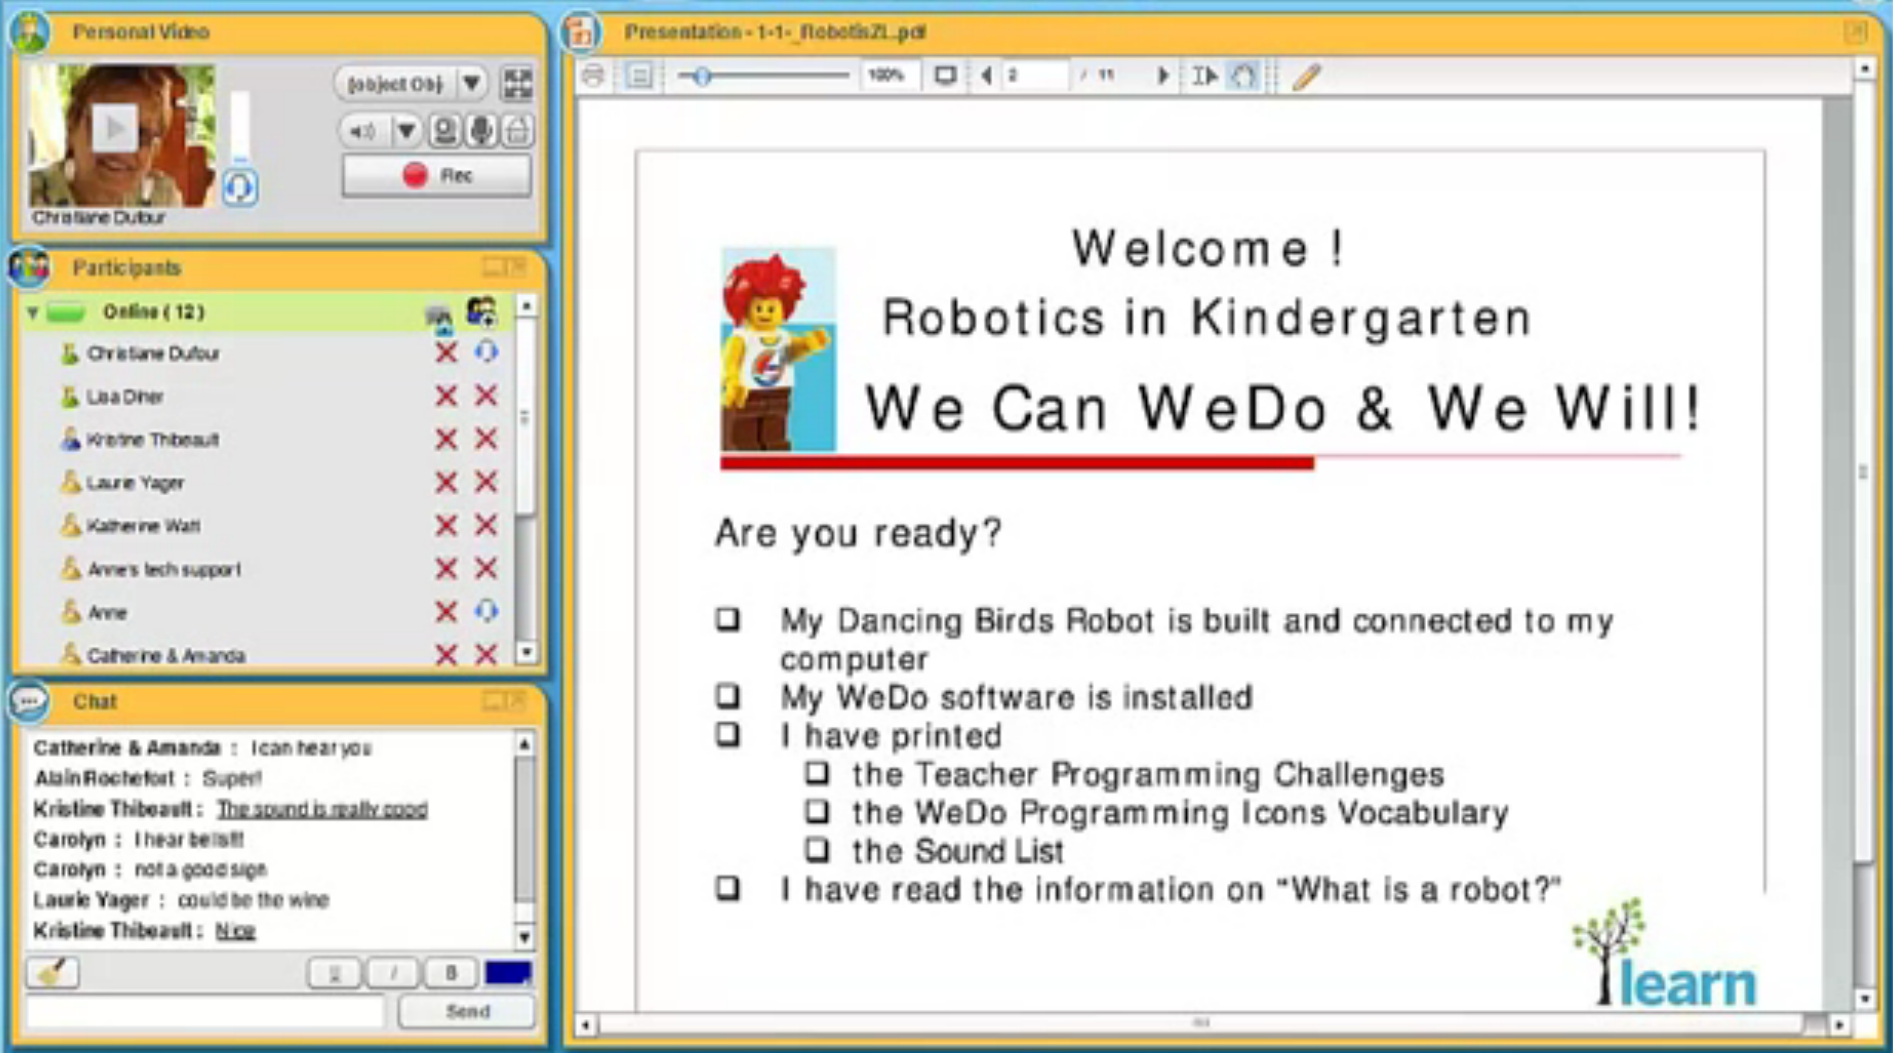Click Lisa Diner's second red X icon
This screenshot has height=1053, width=1893.
click(486, 396)
